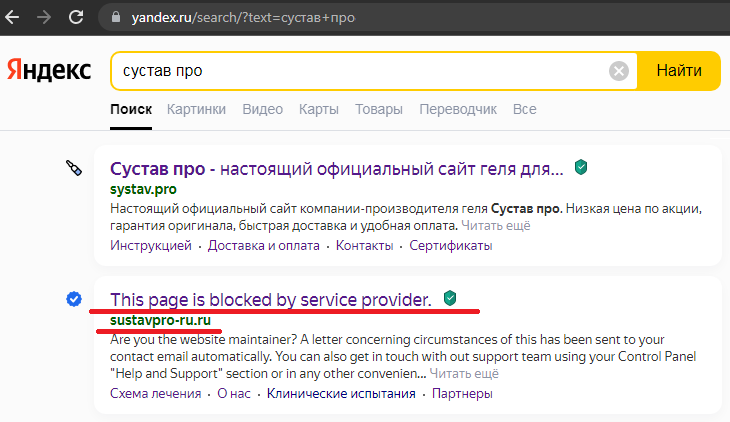This screenshot has height=422, width=730.
Task: Click the address bar URL text
Action: [243, 18]
